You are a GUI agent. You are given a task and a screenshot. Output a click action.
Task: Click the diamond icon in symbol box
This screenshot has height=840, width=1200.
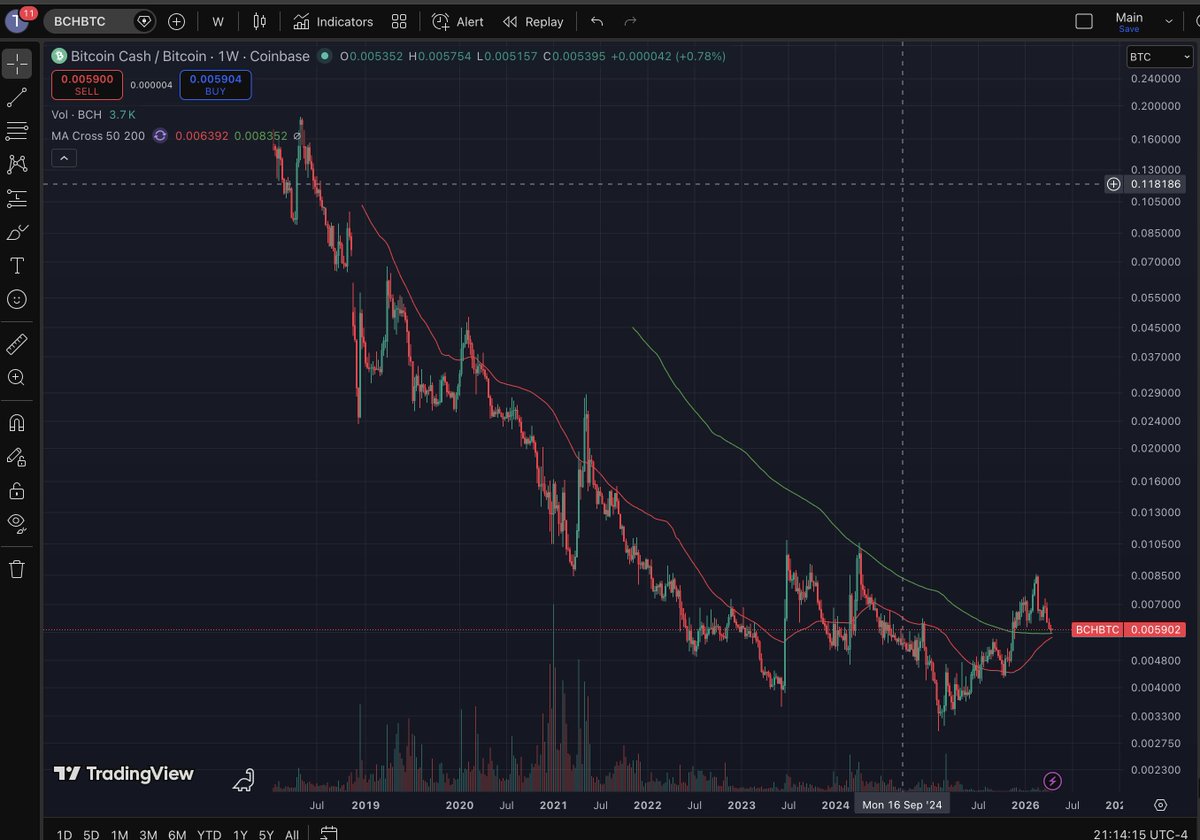tap(144, 21)
